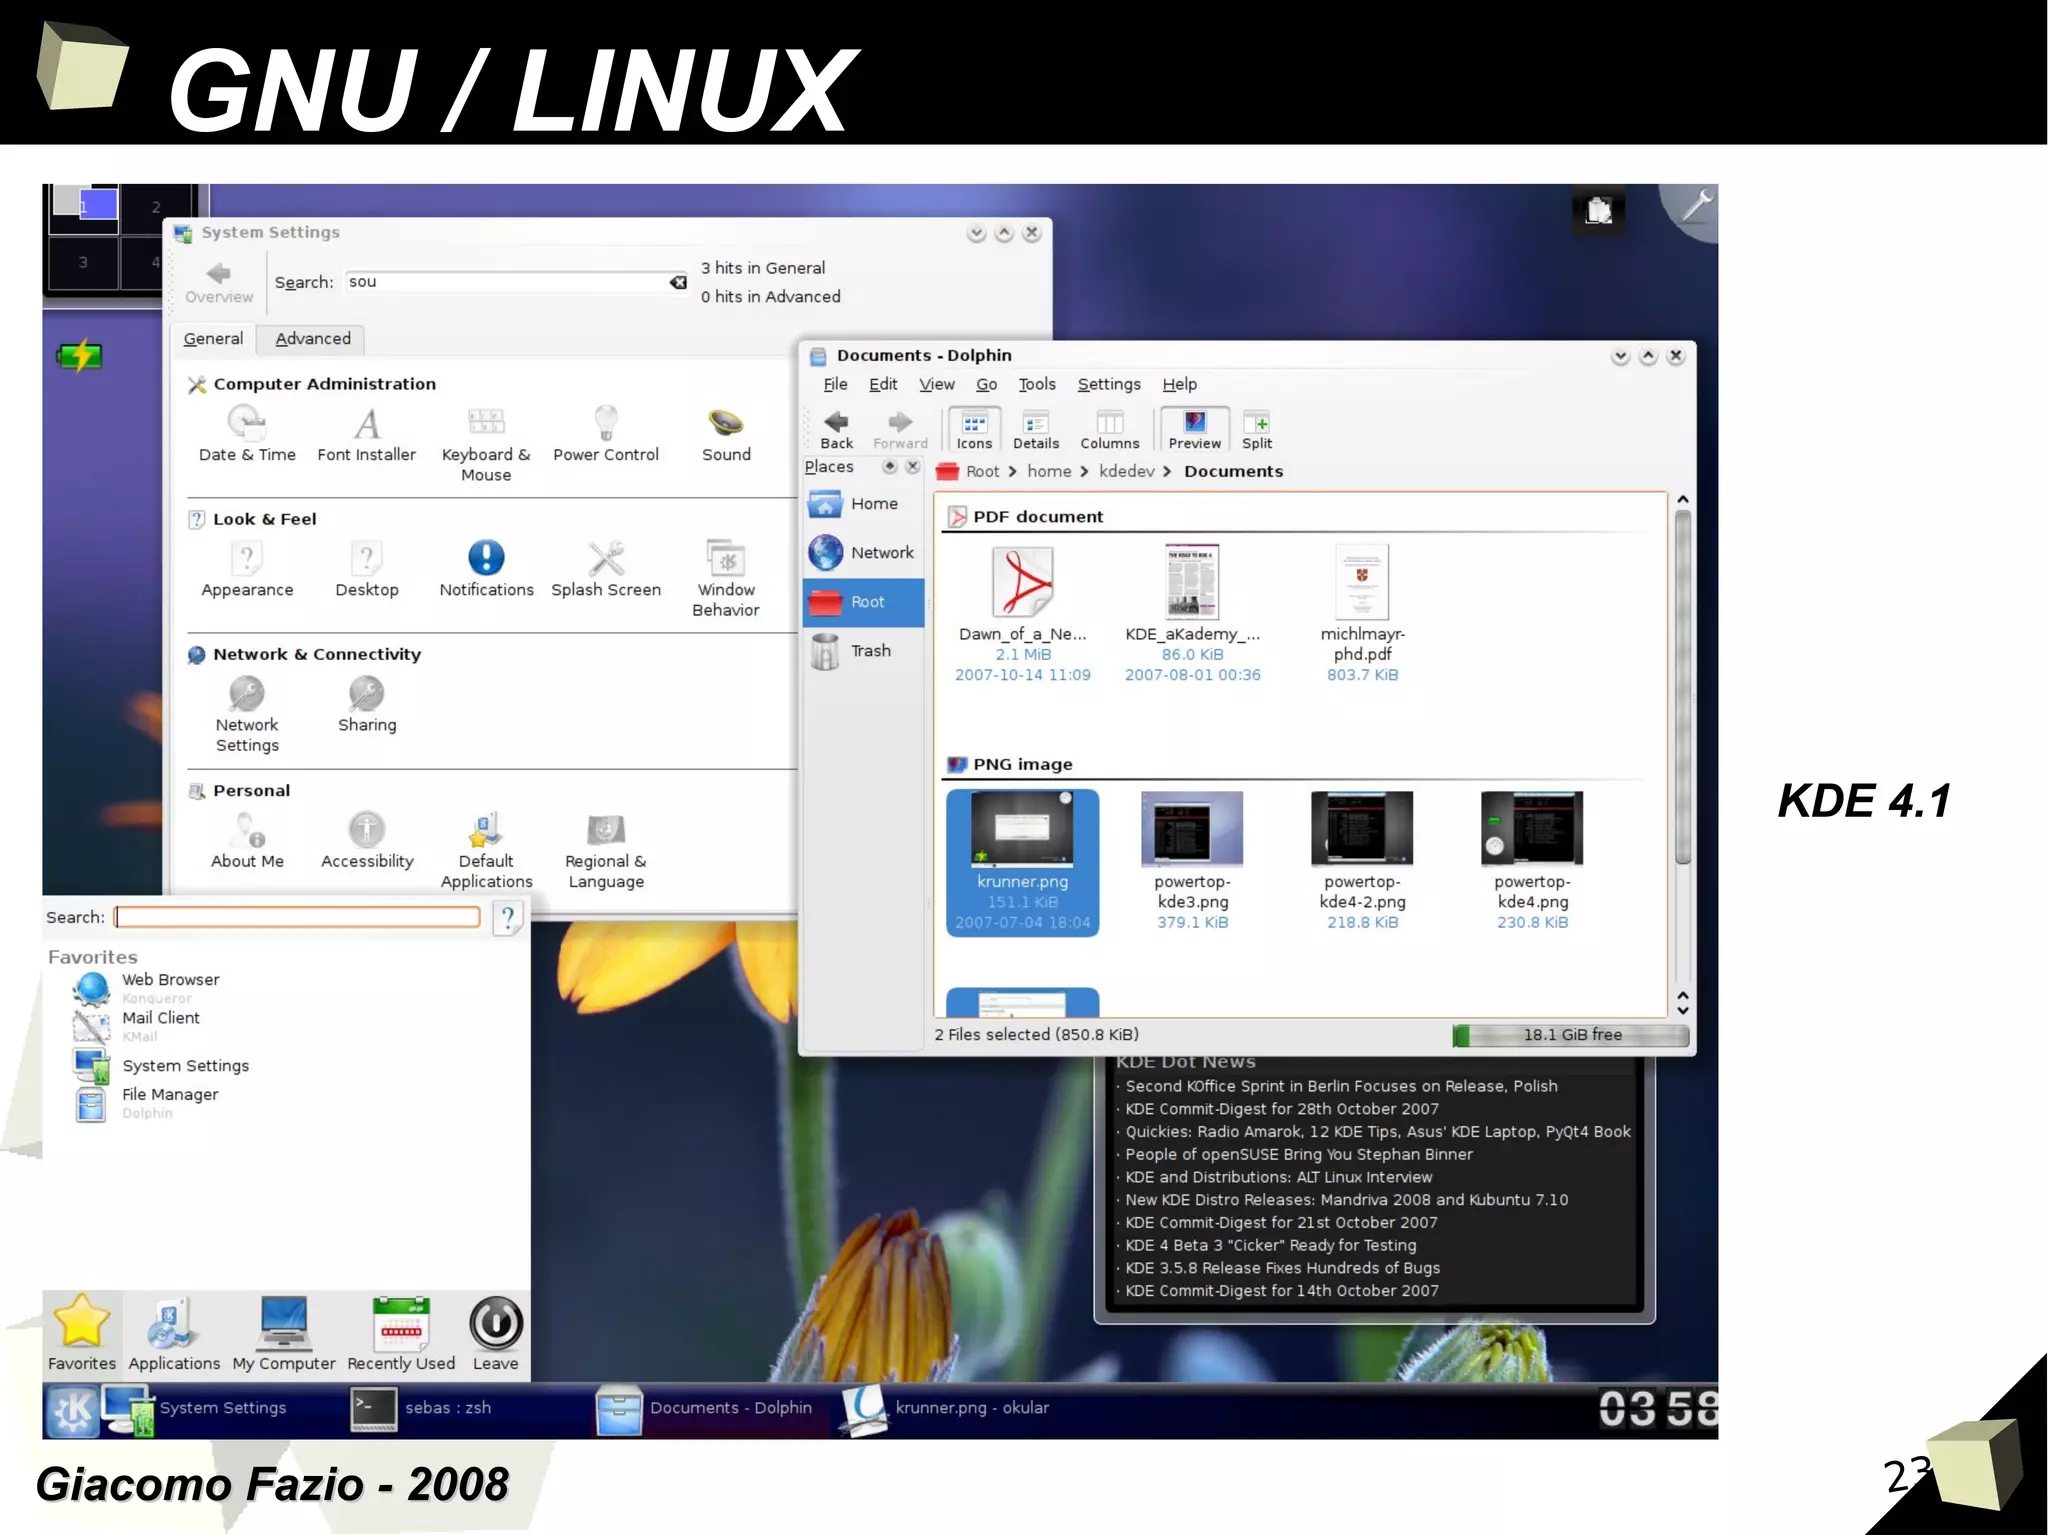Open Edit menu in Dolphin
2048x1535 pixels.
[x=883, y=384]
